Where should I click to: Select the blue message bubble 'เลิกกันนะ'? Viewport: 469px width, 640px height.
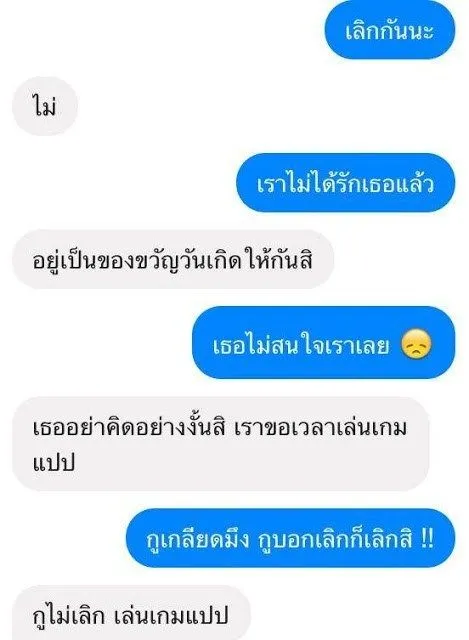tap(389, 30)
